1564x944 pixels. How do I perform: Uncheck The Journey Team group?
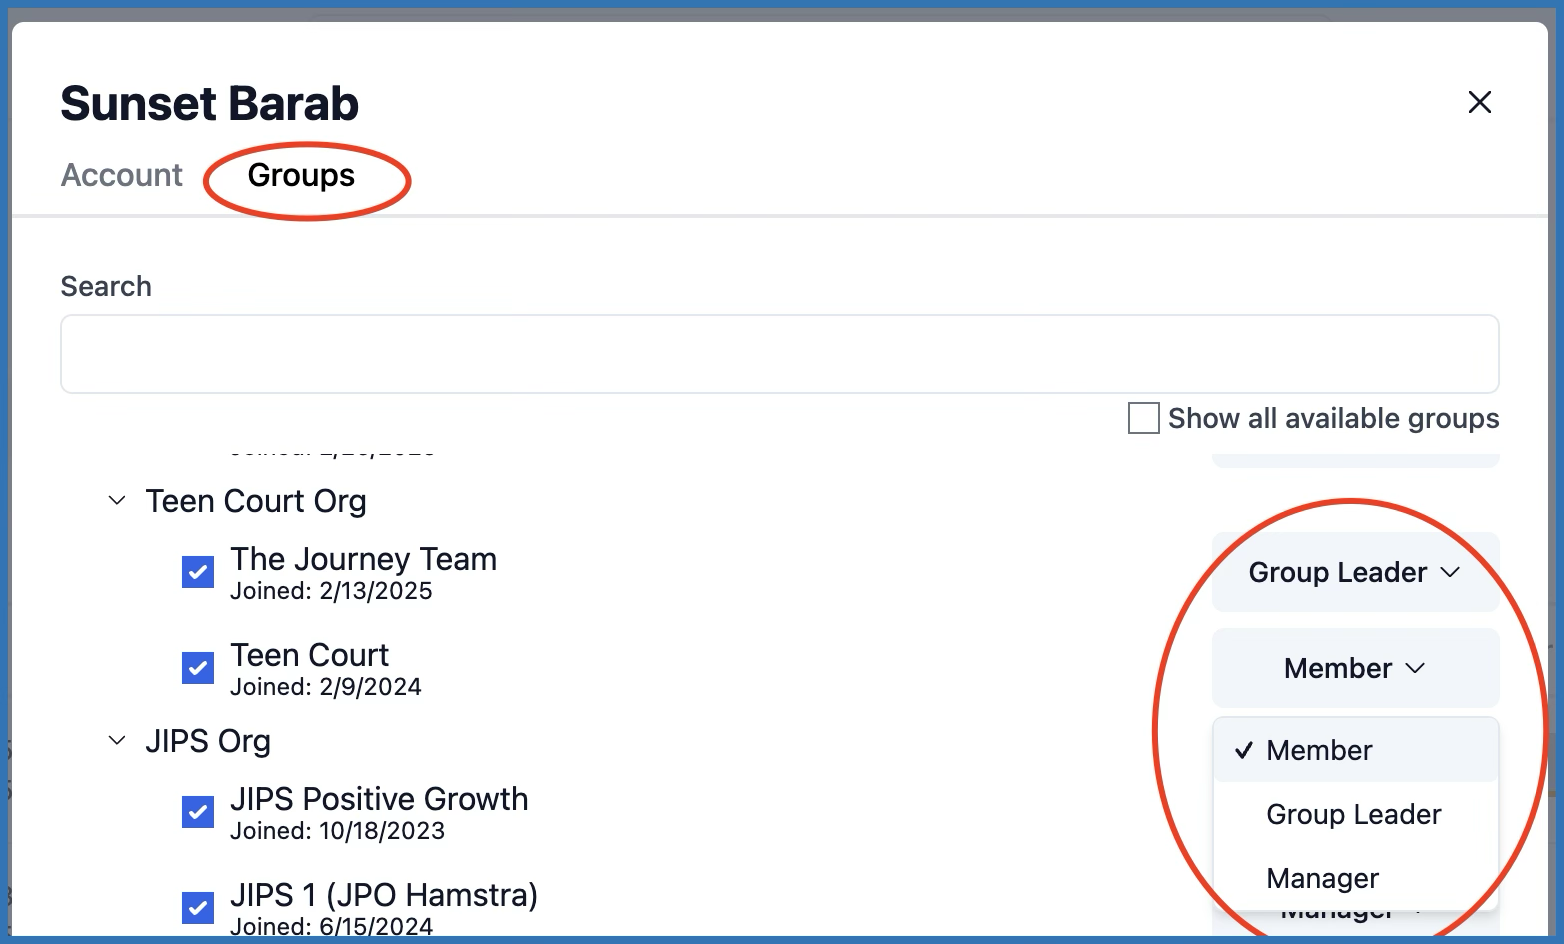pos(198,572)
